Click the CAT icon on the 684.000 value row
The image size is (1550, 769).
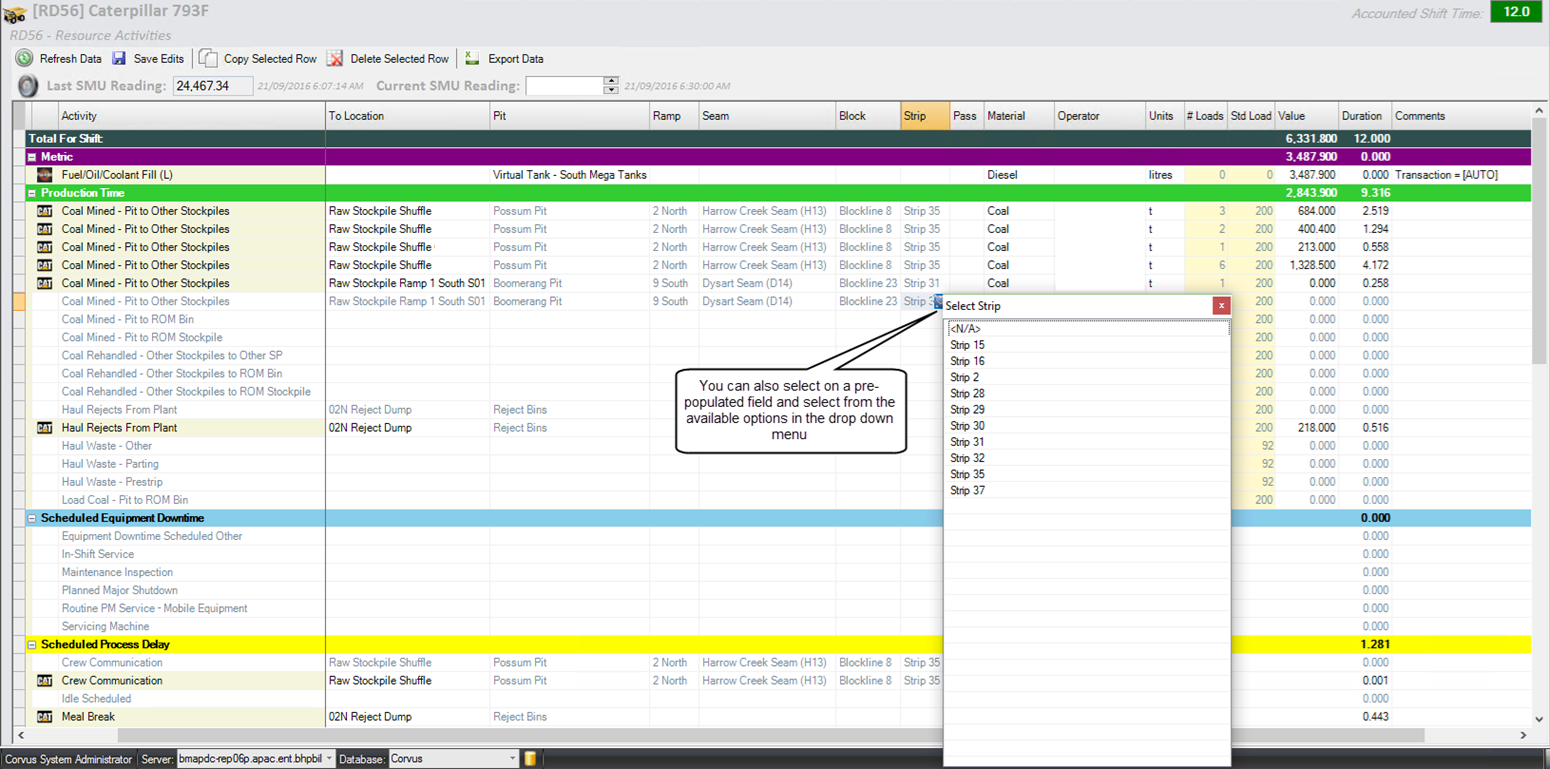pos(44,211)
